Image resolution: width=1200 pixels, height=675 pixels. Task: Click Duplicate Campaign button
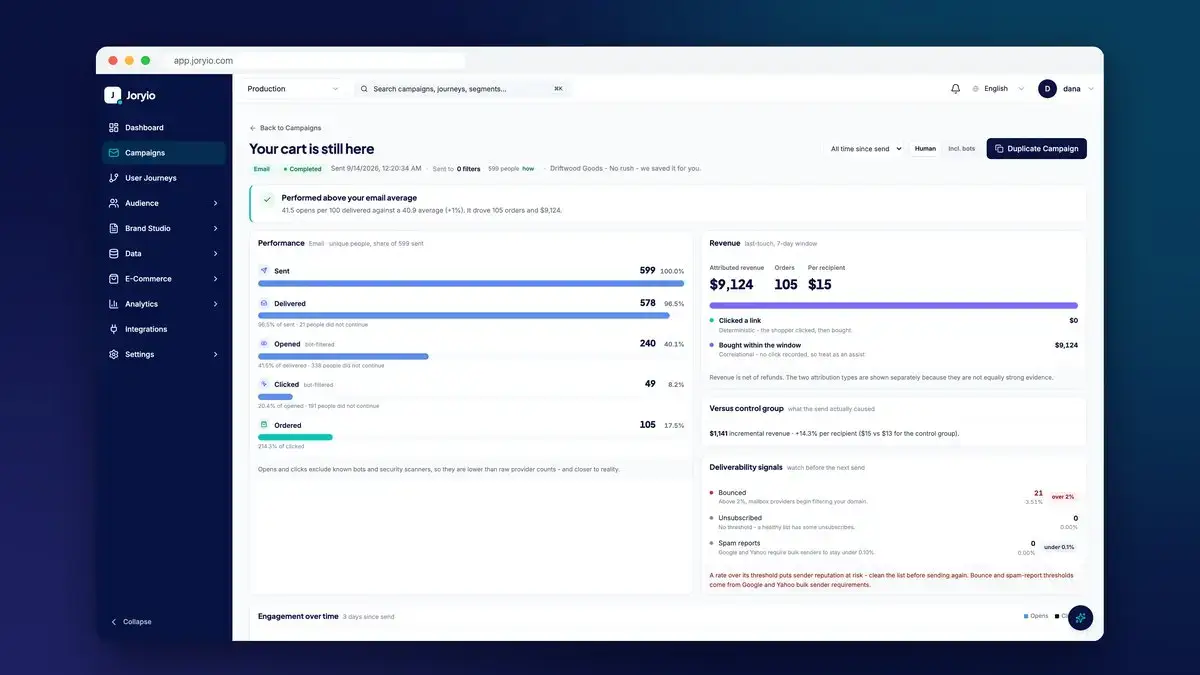(x=1036, y=149)
